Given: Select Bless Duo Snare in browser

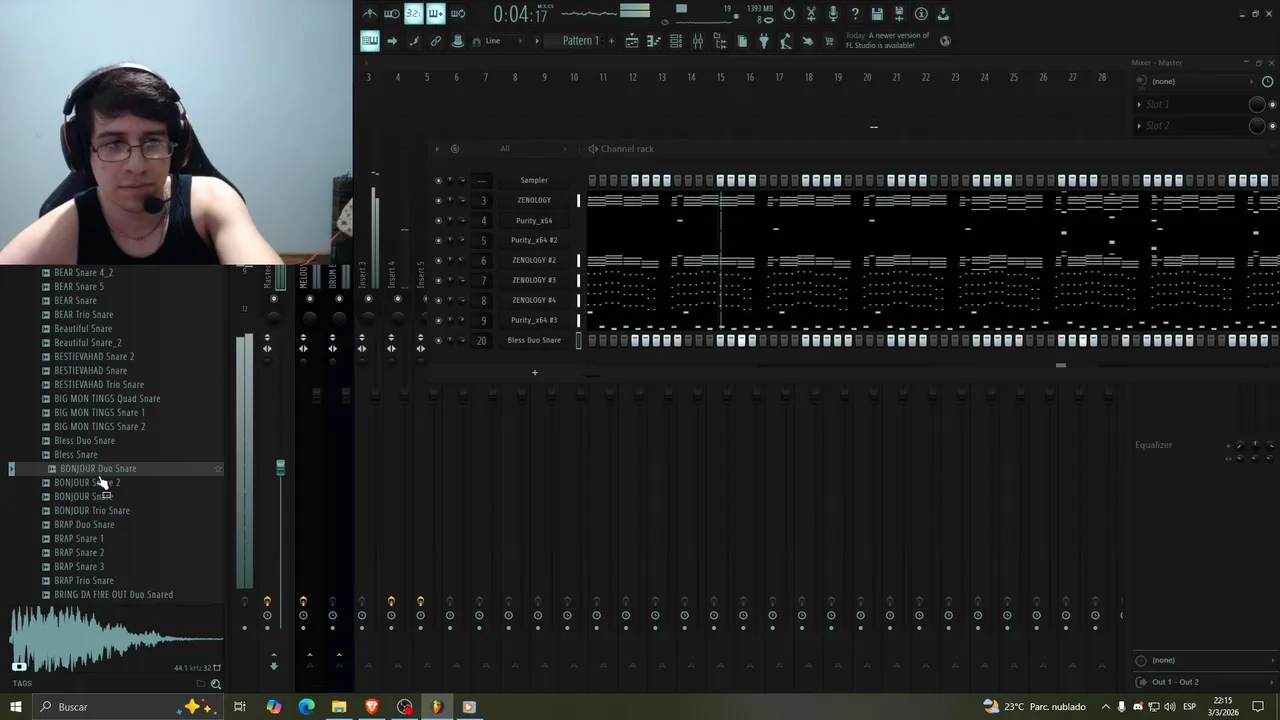Looking at the screenshot, I should 84,440.
